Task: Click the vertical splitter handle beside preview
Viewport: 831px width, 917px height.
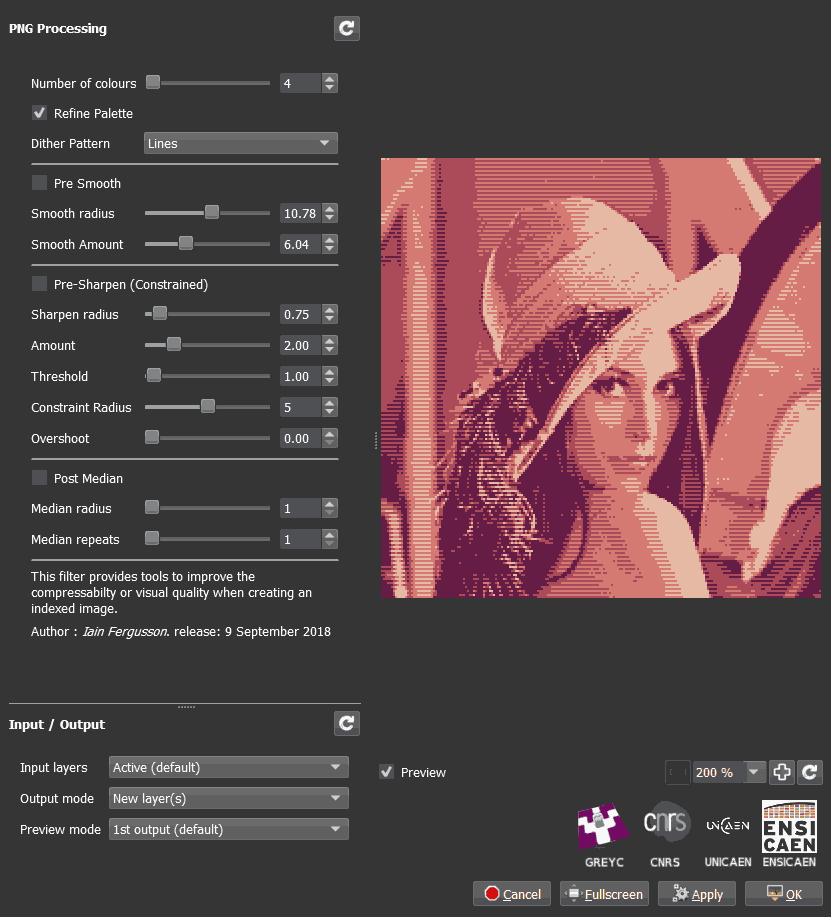Action: 375,440
